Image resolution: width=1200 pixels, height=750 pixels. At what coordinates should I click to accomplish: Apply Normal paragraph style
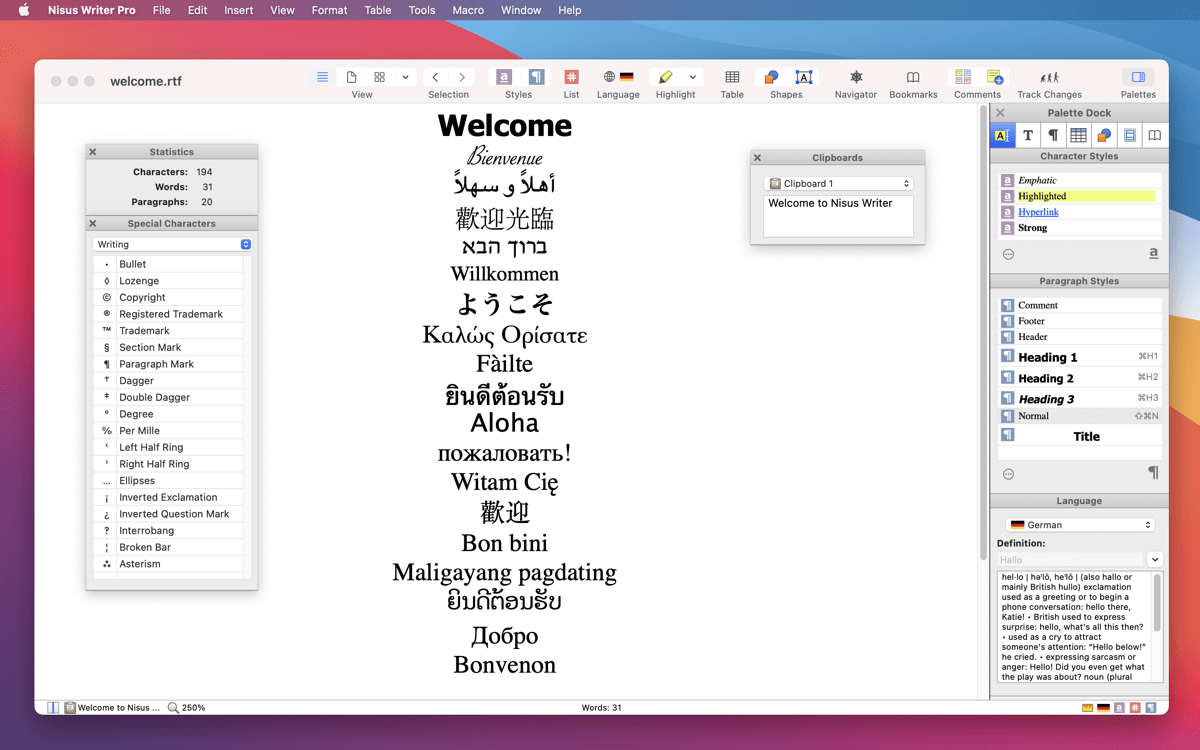click(1080, 416)
